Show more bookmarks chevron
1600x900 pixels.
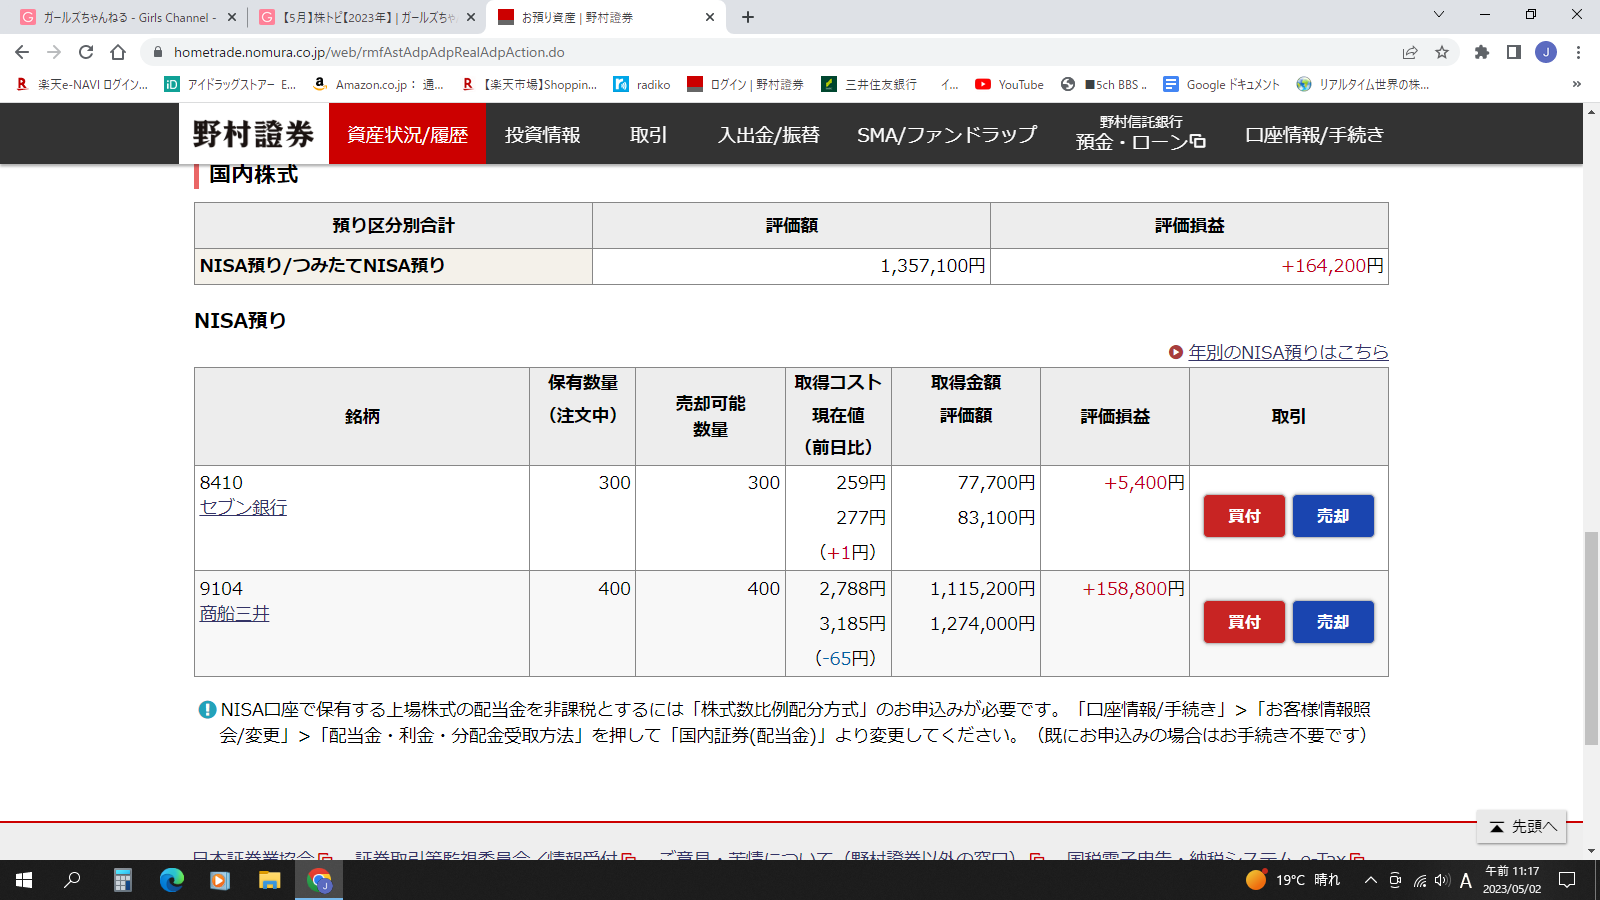pos(1577,84)
